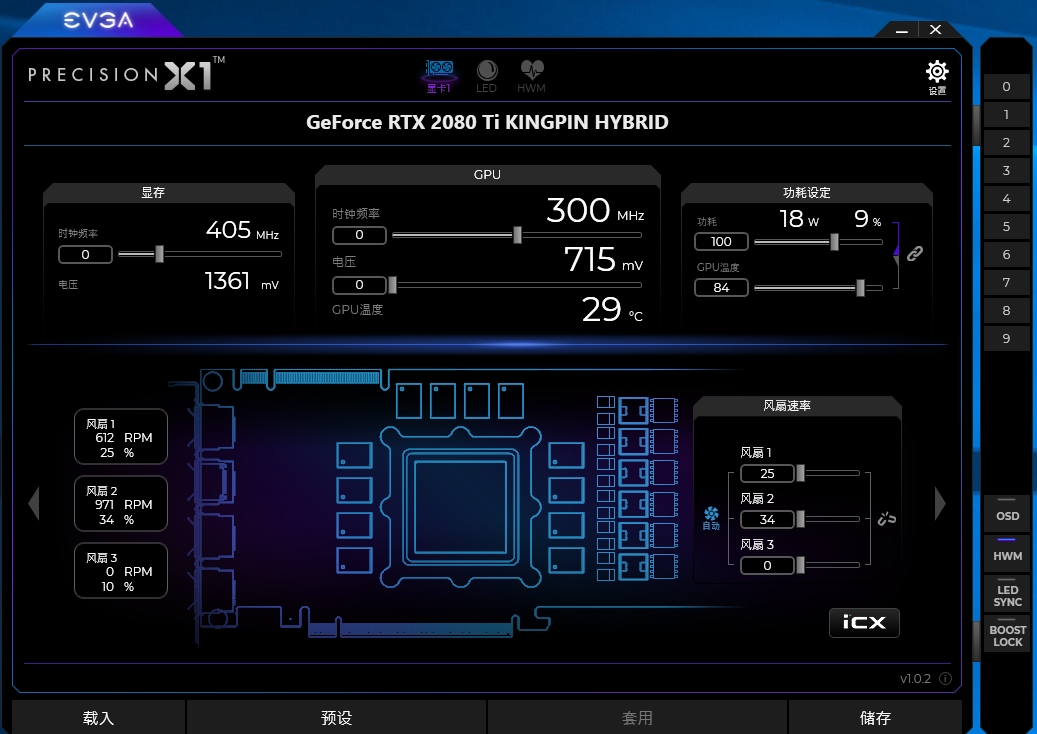The height and width of the screenshot is (734, 1037).
Task: Click the 预设 (Default) button
Action: [336, 717]
